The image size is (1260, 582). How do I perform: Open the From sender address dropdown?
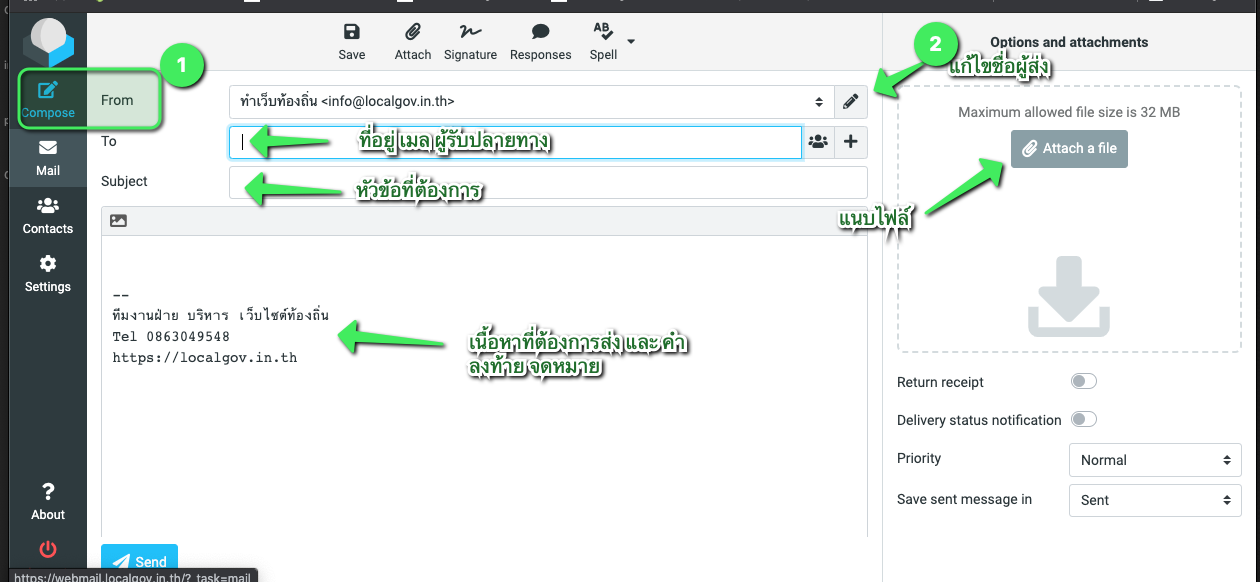click(530, 101)
